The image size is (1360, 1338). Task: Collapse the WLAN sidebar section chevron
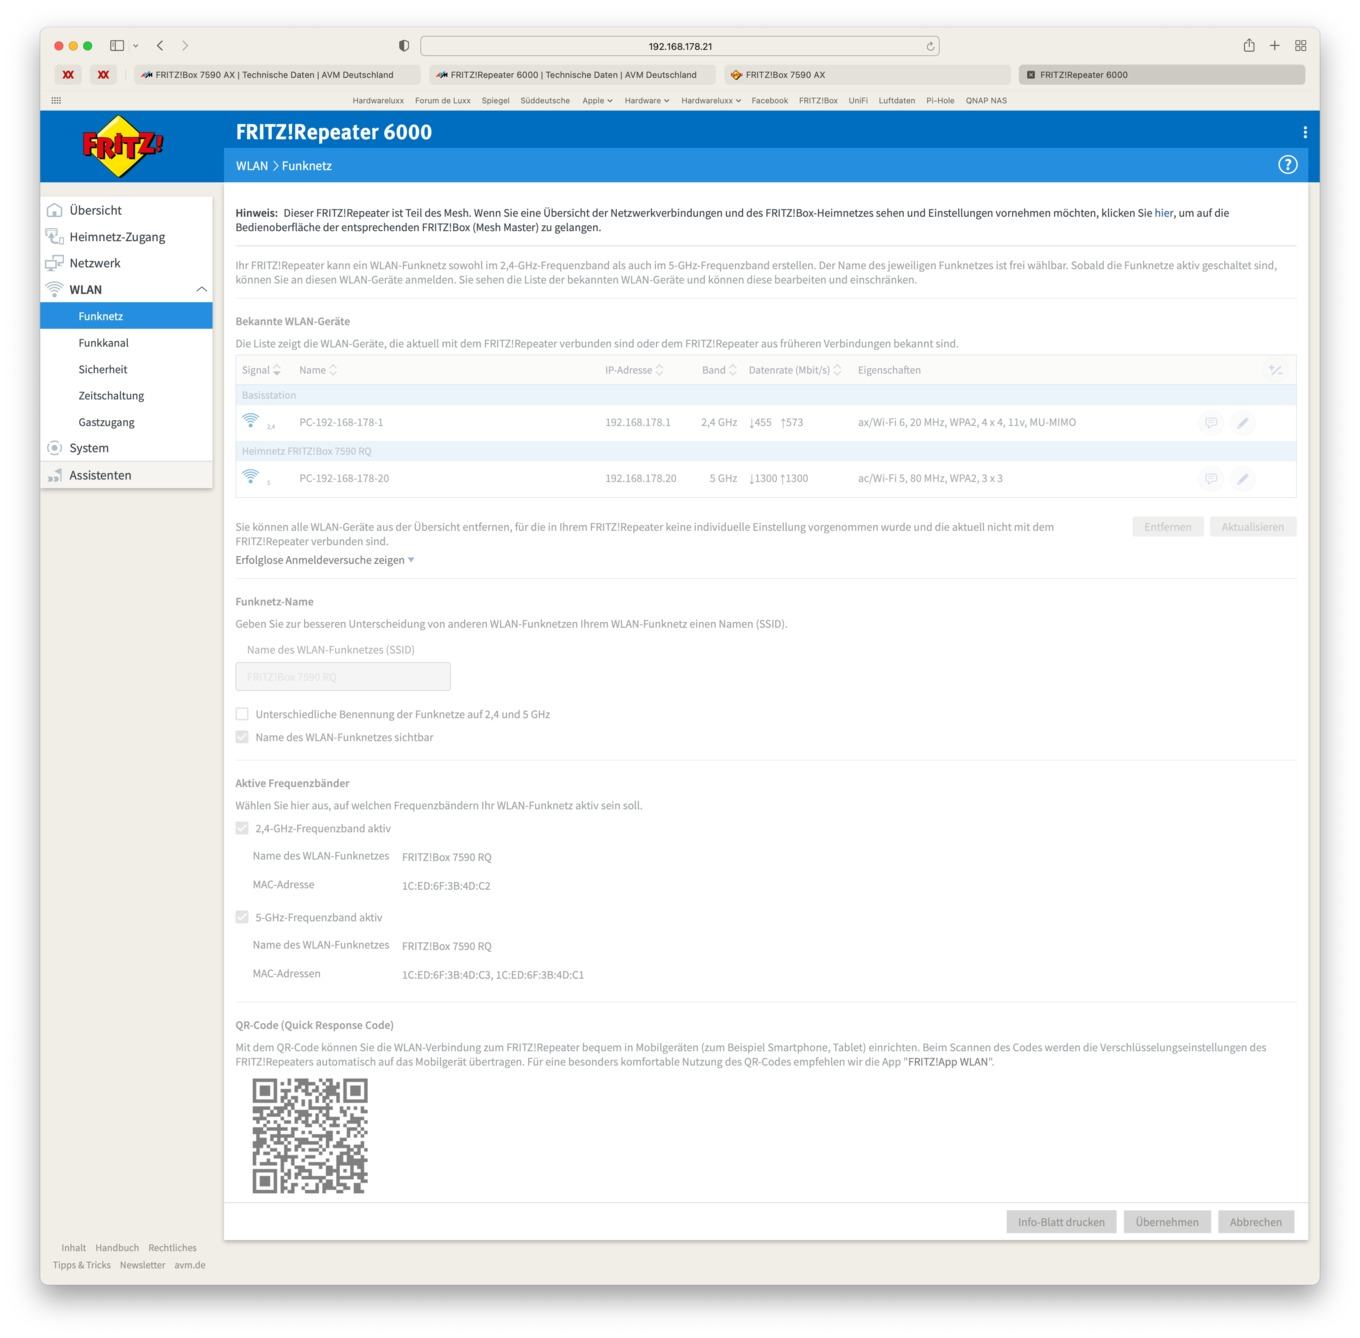click(x=201, y=289)
